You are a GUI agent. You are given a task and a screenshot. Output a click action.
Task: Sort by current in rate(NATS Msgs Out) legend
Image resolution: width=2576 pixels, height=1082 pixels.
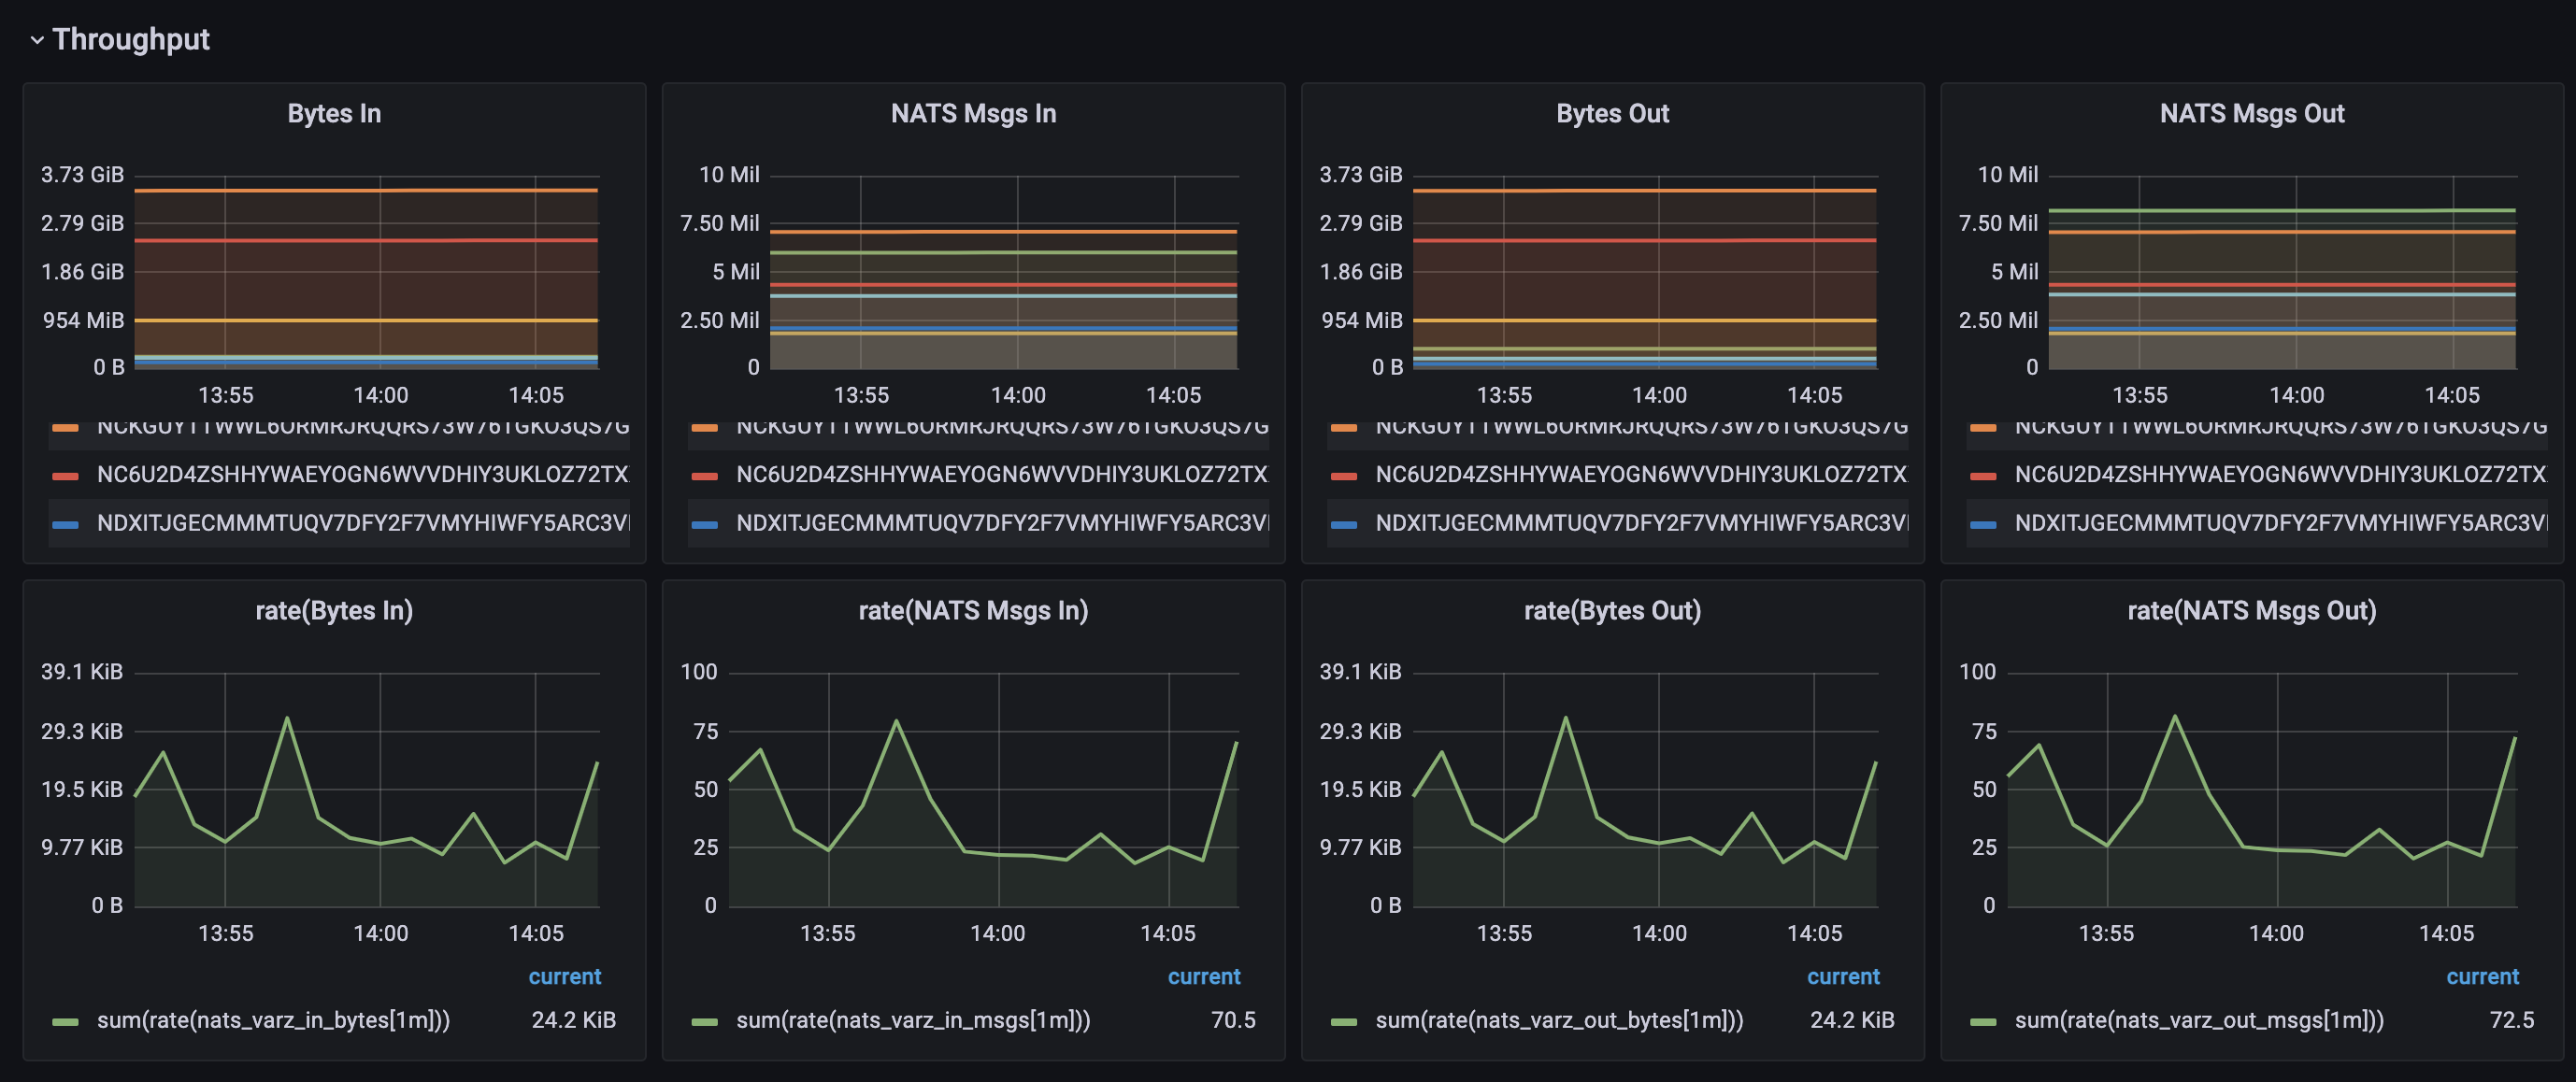point(2482,977)
